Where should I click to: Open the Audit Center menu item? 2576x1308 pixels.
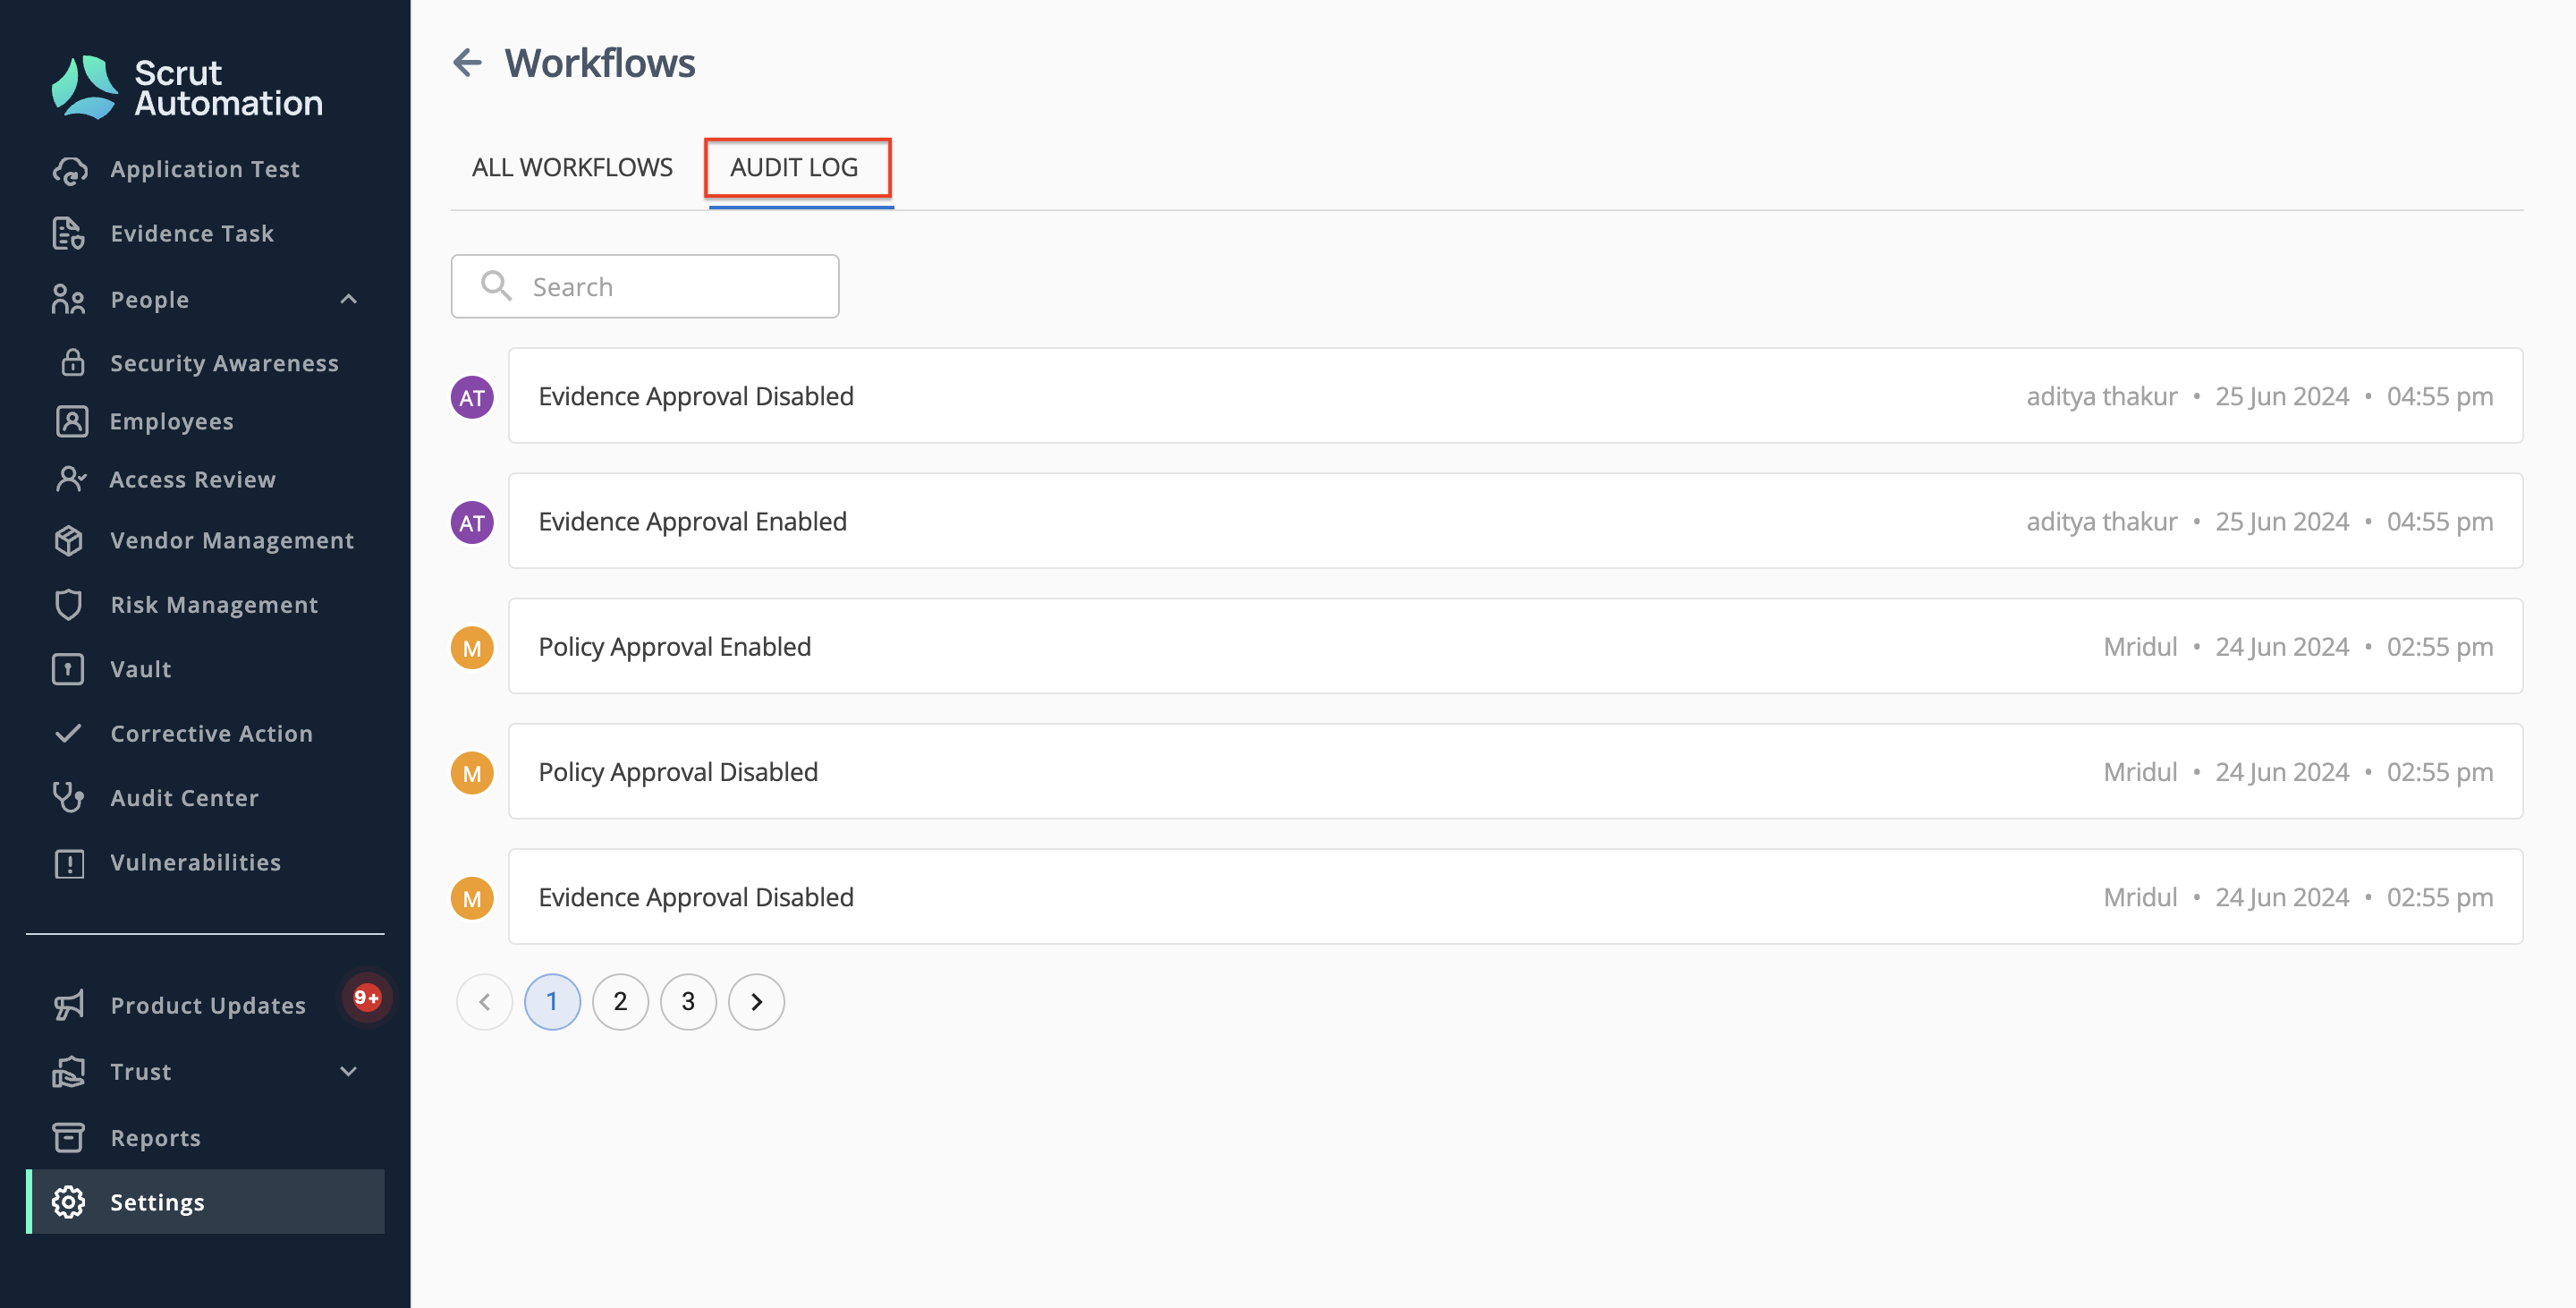click(x=205, y=797)
